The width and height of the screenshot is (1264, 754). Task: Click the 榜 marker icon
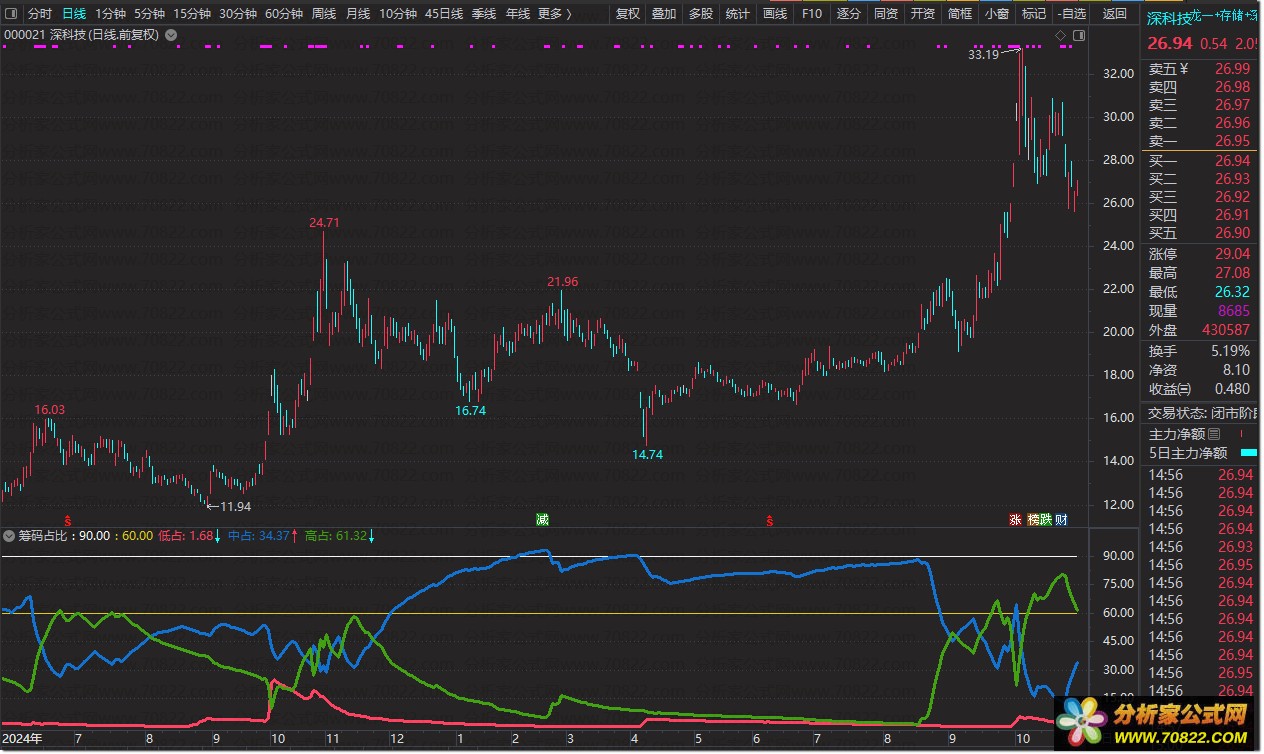coord(1033,519)
